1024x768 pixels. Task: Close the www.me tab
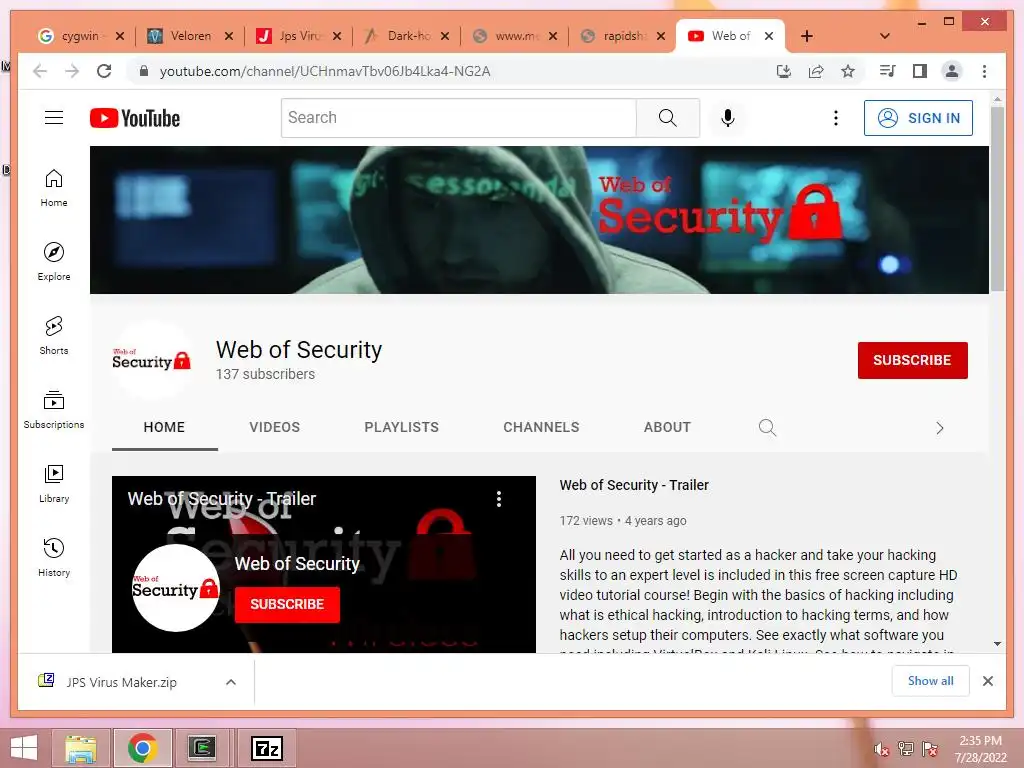coord(552,36)
